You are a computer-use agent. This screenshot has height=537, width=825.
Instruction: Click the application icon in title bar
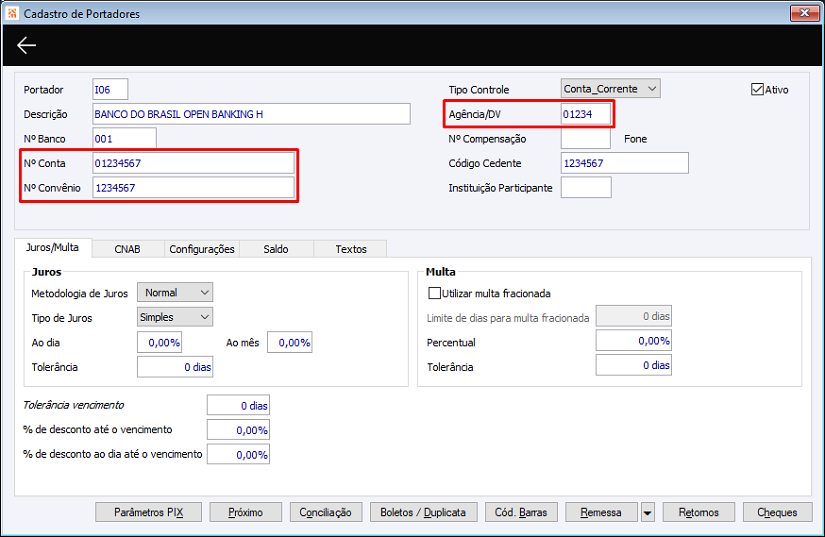(12, 13)
